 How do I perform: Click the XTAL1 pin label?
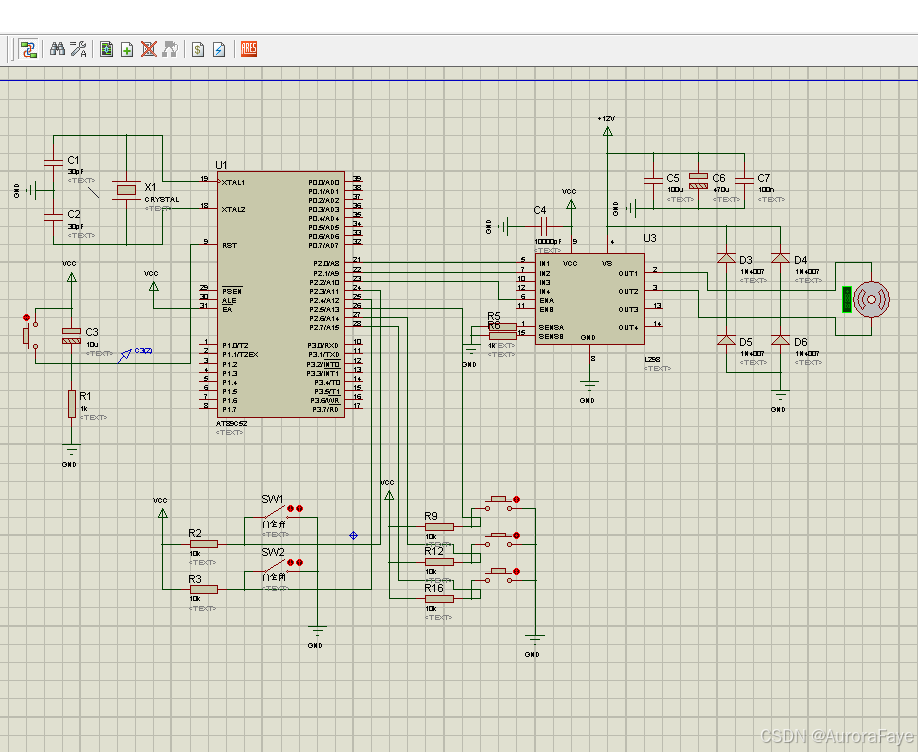(x=234, y=182)
